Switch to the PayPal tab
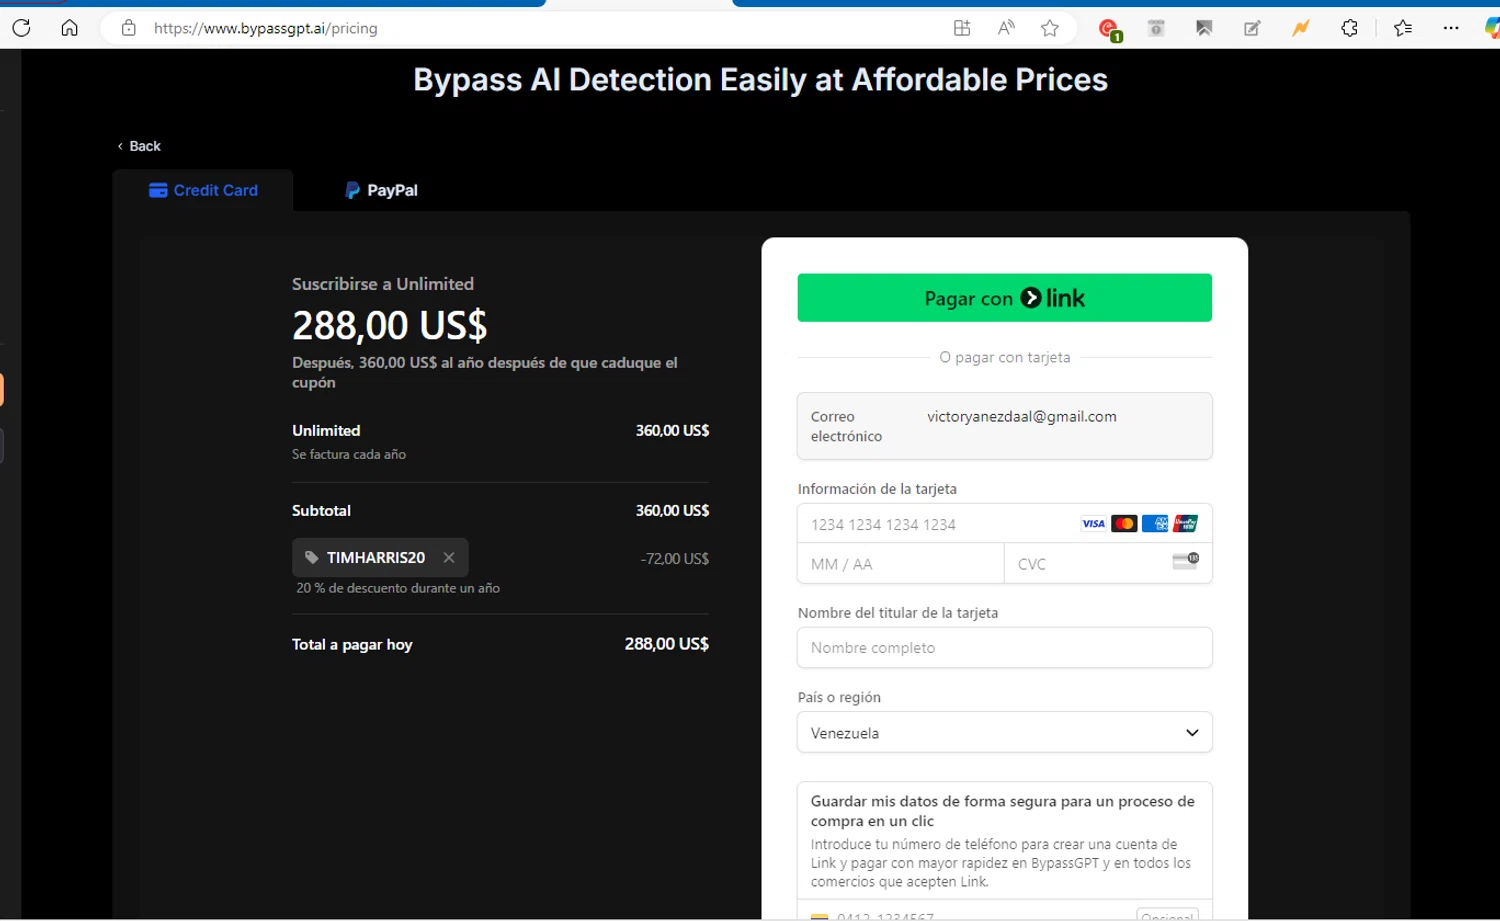Viewport: 1500px width, 921px height. (x=381, y=190)
